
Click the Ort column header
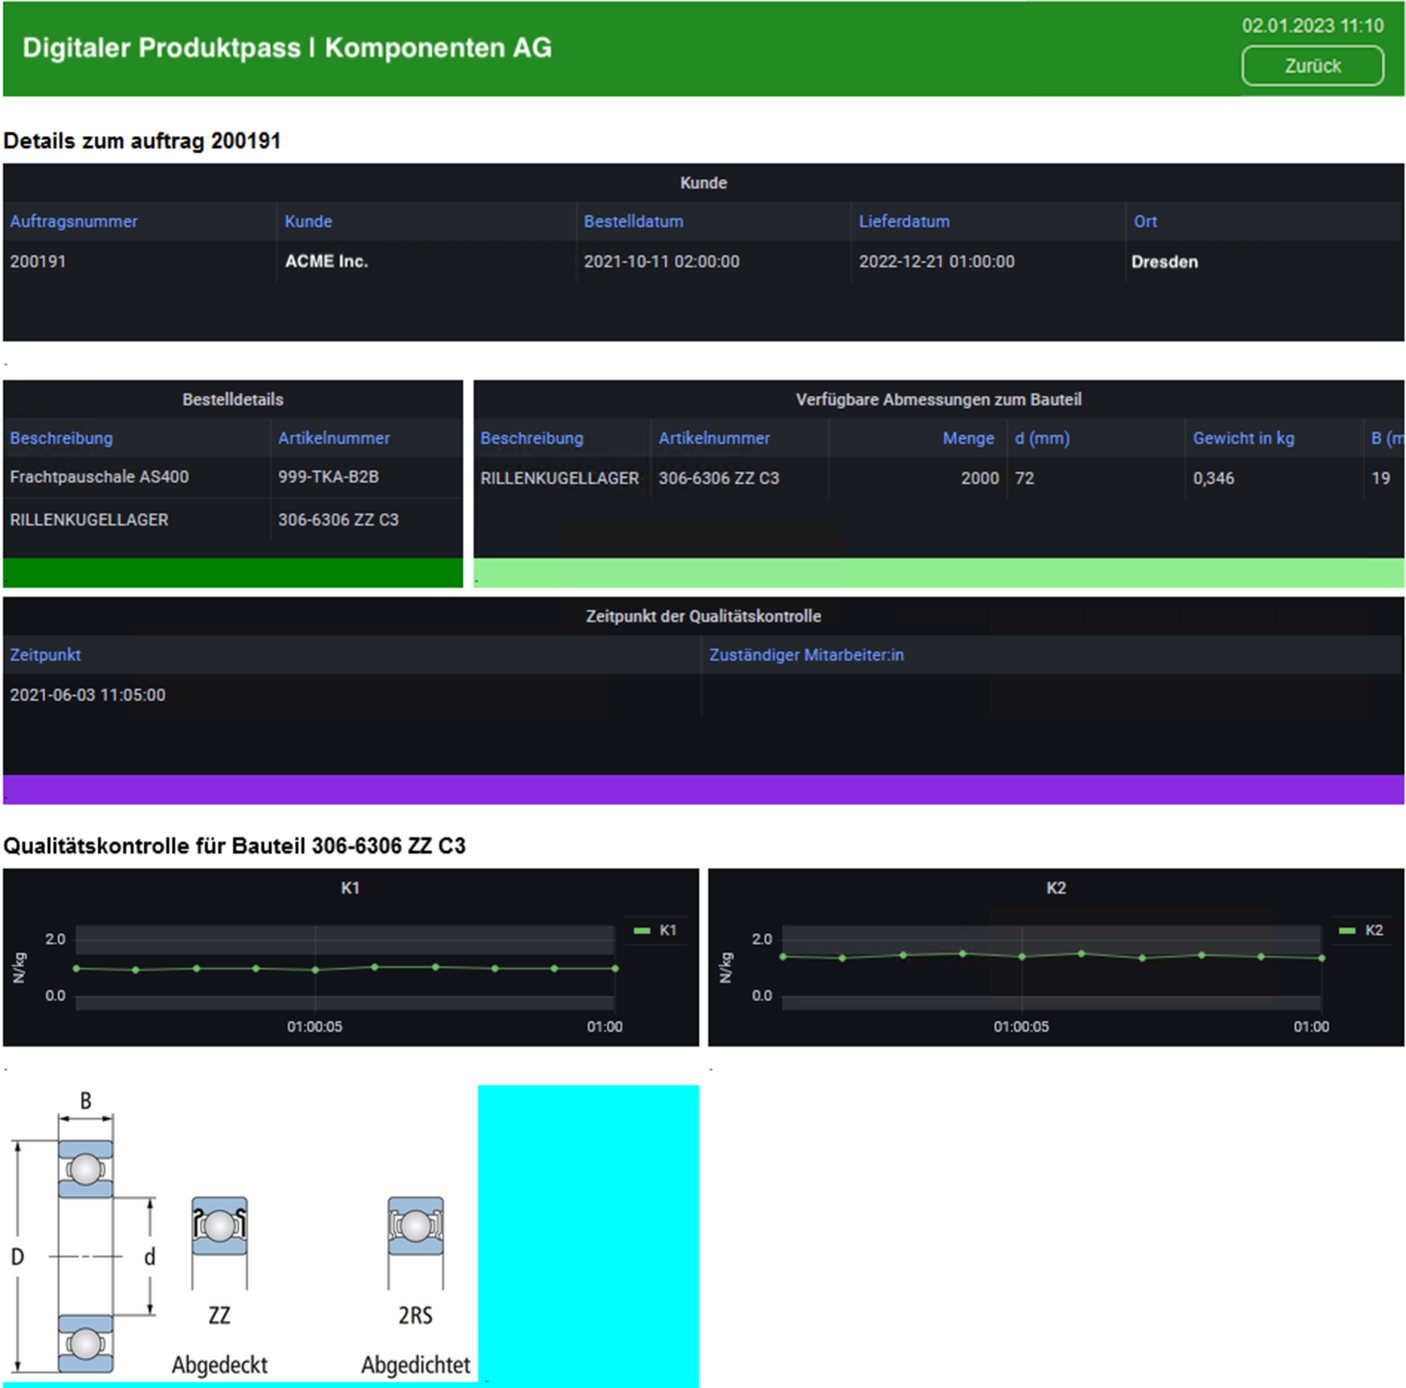point(1145,221)
